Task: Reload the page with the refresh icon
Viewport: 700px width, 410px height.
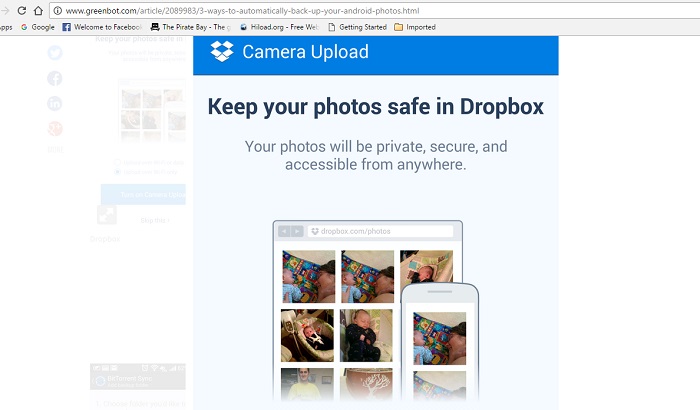Action: [x=15, y=10]
